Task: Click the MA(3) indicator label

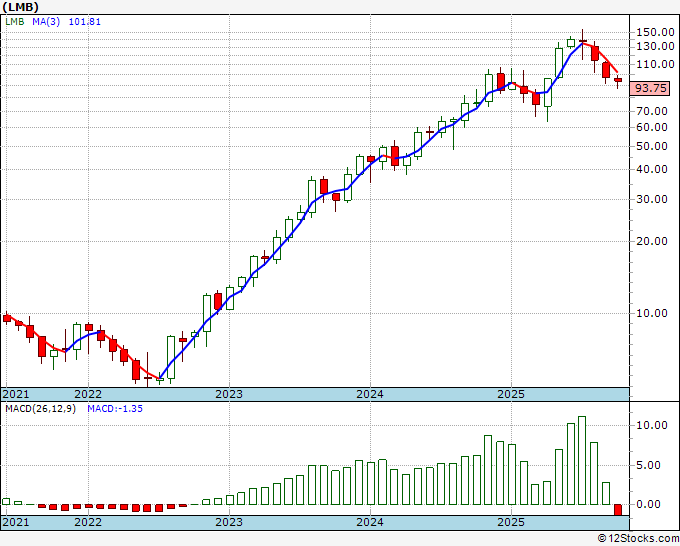Action: (46, 21)
